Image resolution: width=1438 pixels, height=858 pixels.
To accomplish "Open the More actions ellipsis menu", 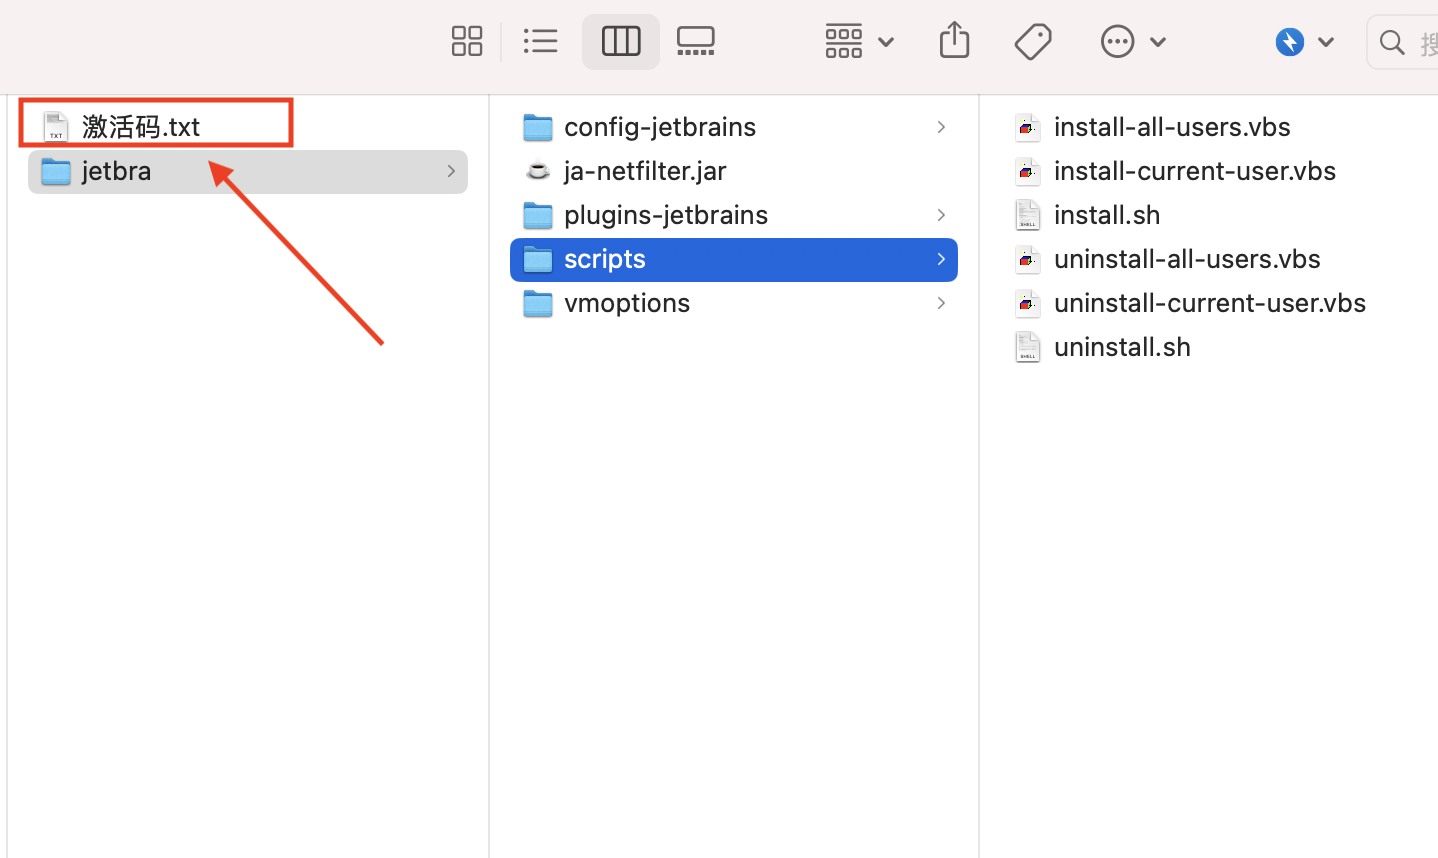I will pos(1134,42).
